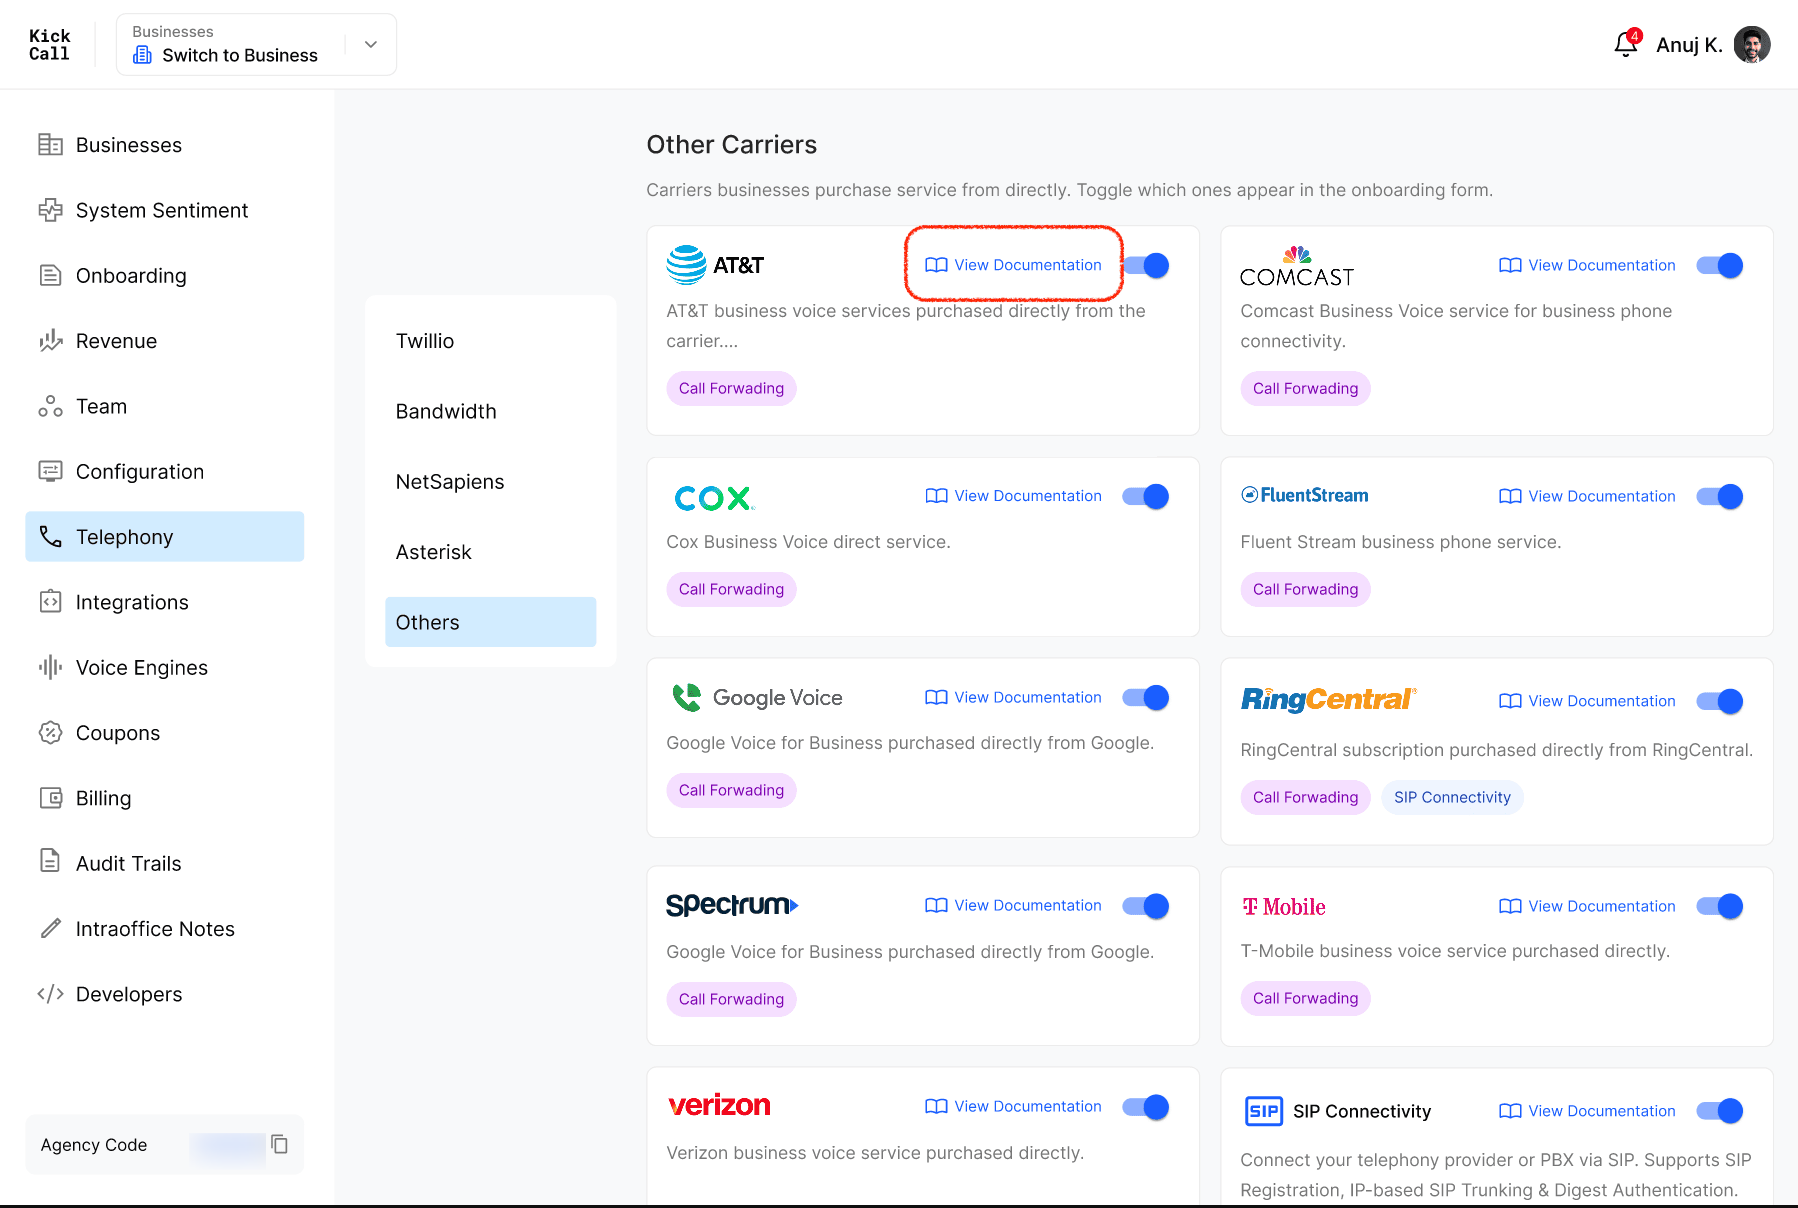Click the Revenue chart icon
The width and height of the screenshot is (1798, 1208).
(50, 341)
